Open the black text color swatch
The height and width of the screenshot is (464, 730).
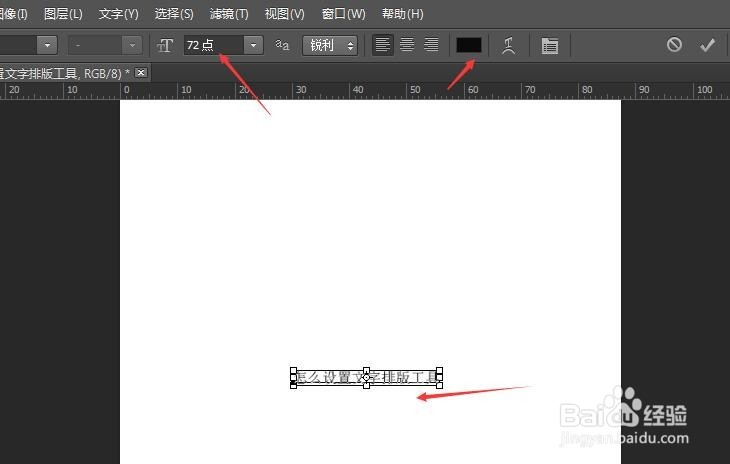[469, 45]
